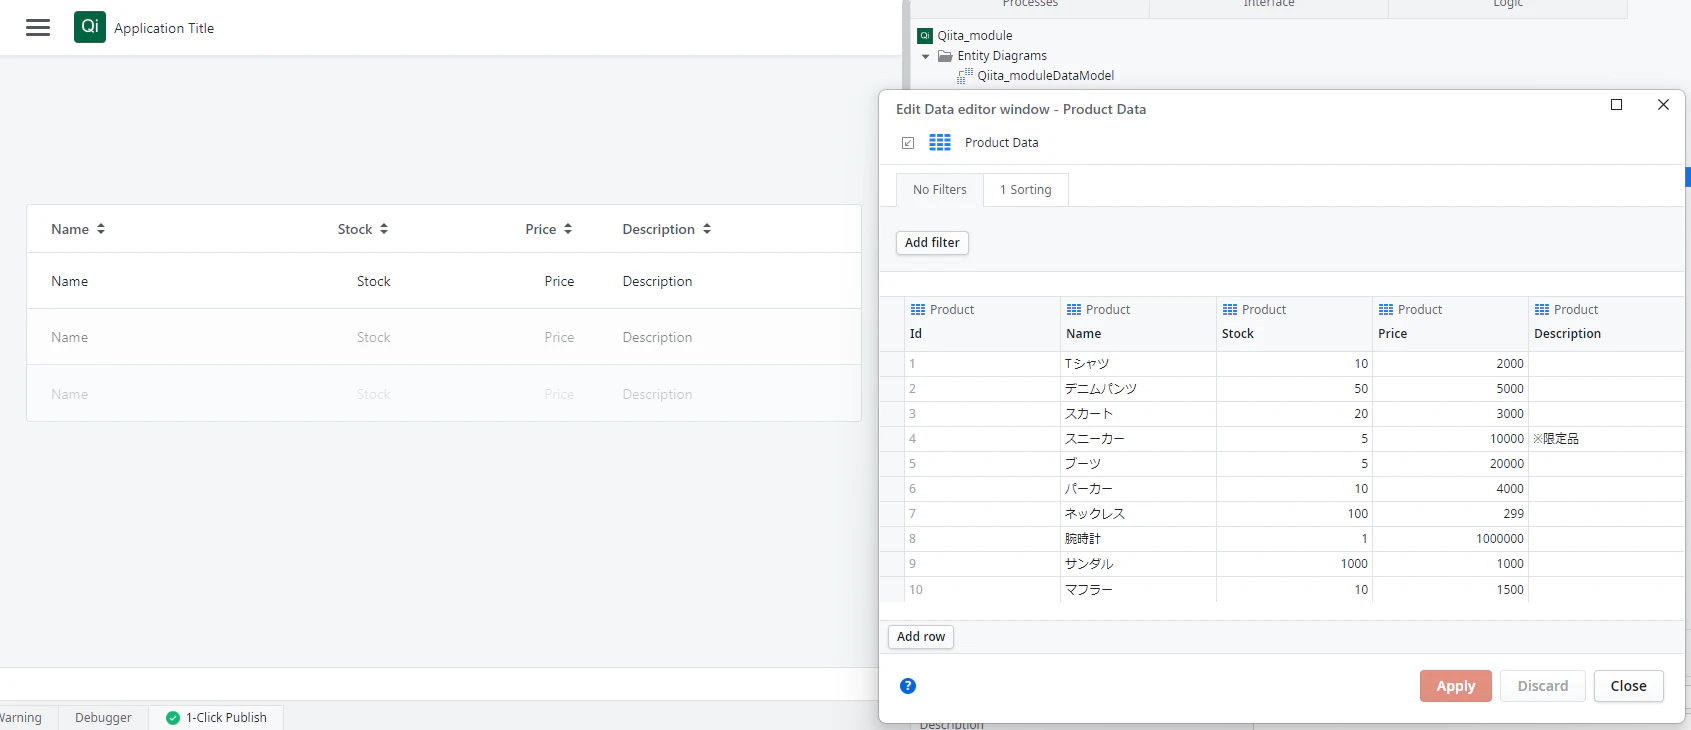Click the Qi application logo

90,27
